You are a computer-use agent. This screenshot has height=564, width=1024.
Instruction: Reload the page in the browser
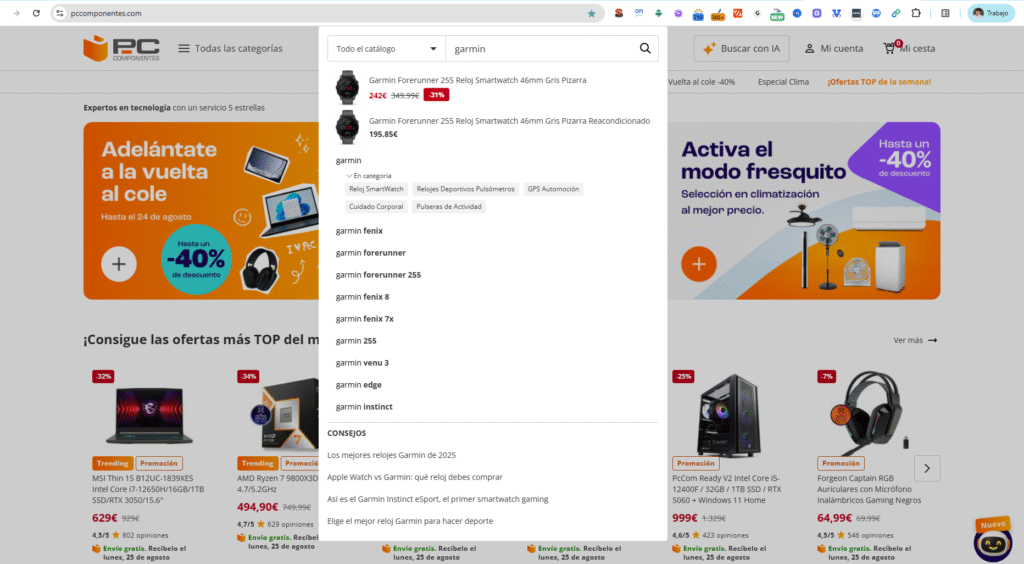point(37,14)
